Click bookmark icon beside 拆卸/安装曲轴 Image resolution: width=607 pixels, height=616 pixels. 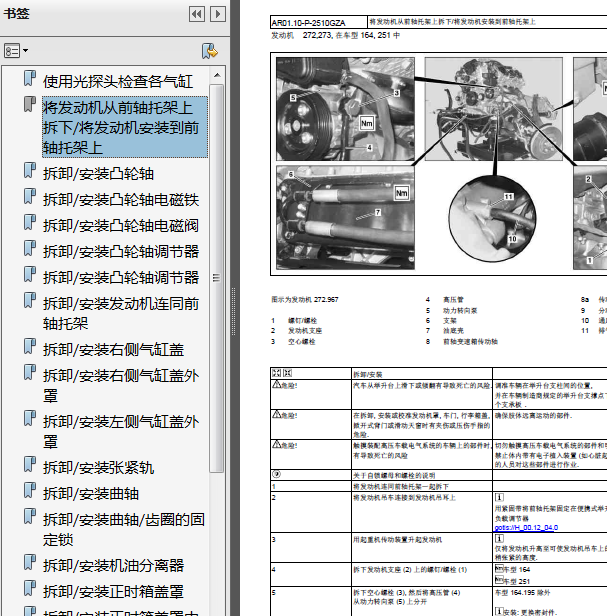[x=29, y=490]
